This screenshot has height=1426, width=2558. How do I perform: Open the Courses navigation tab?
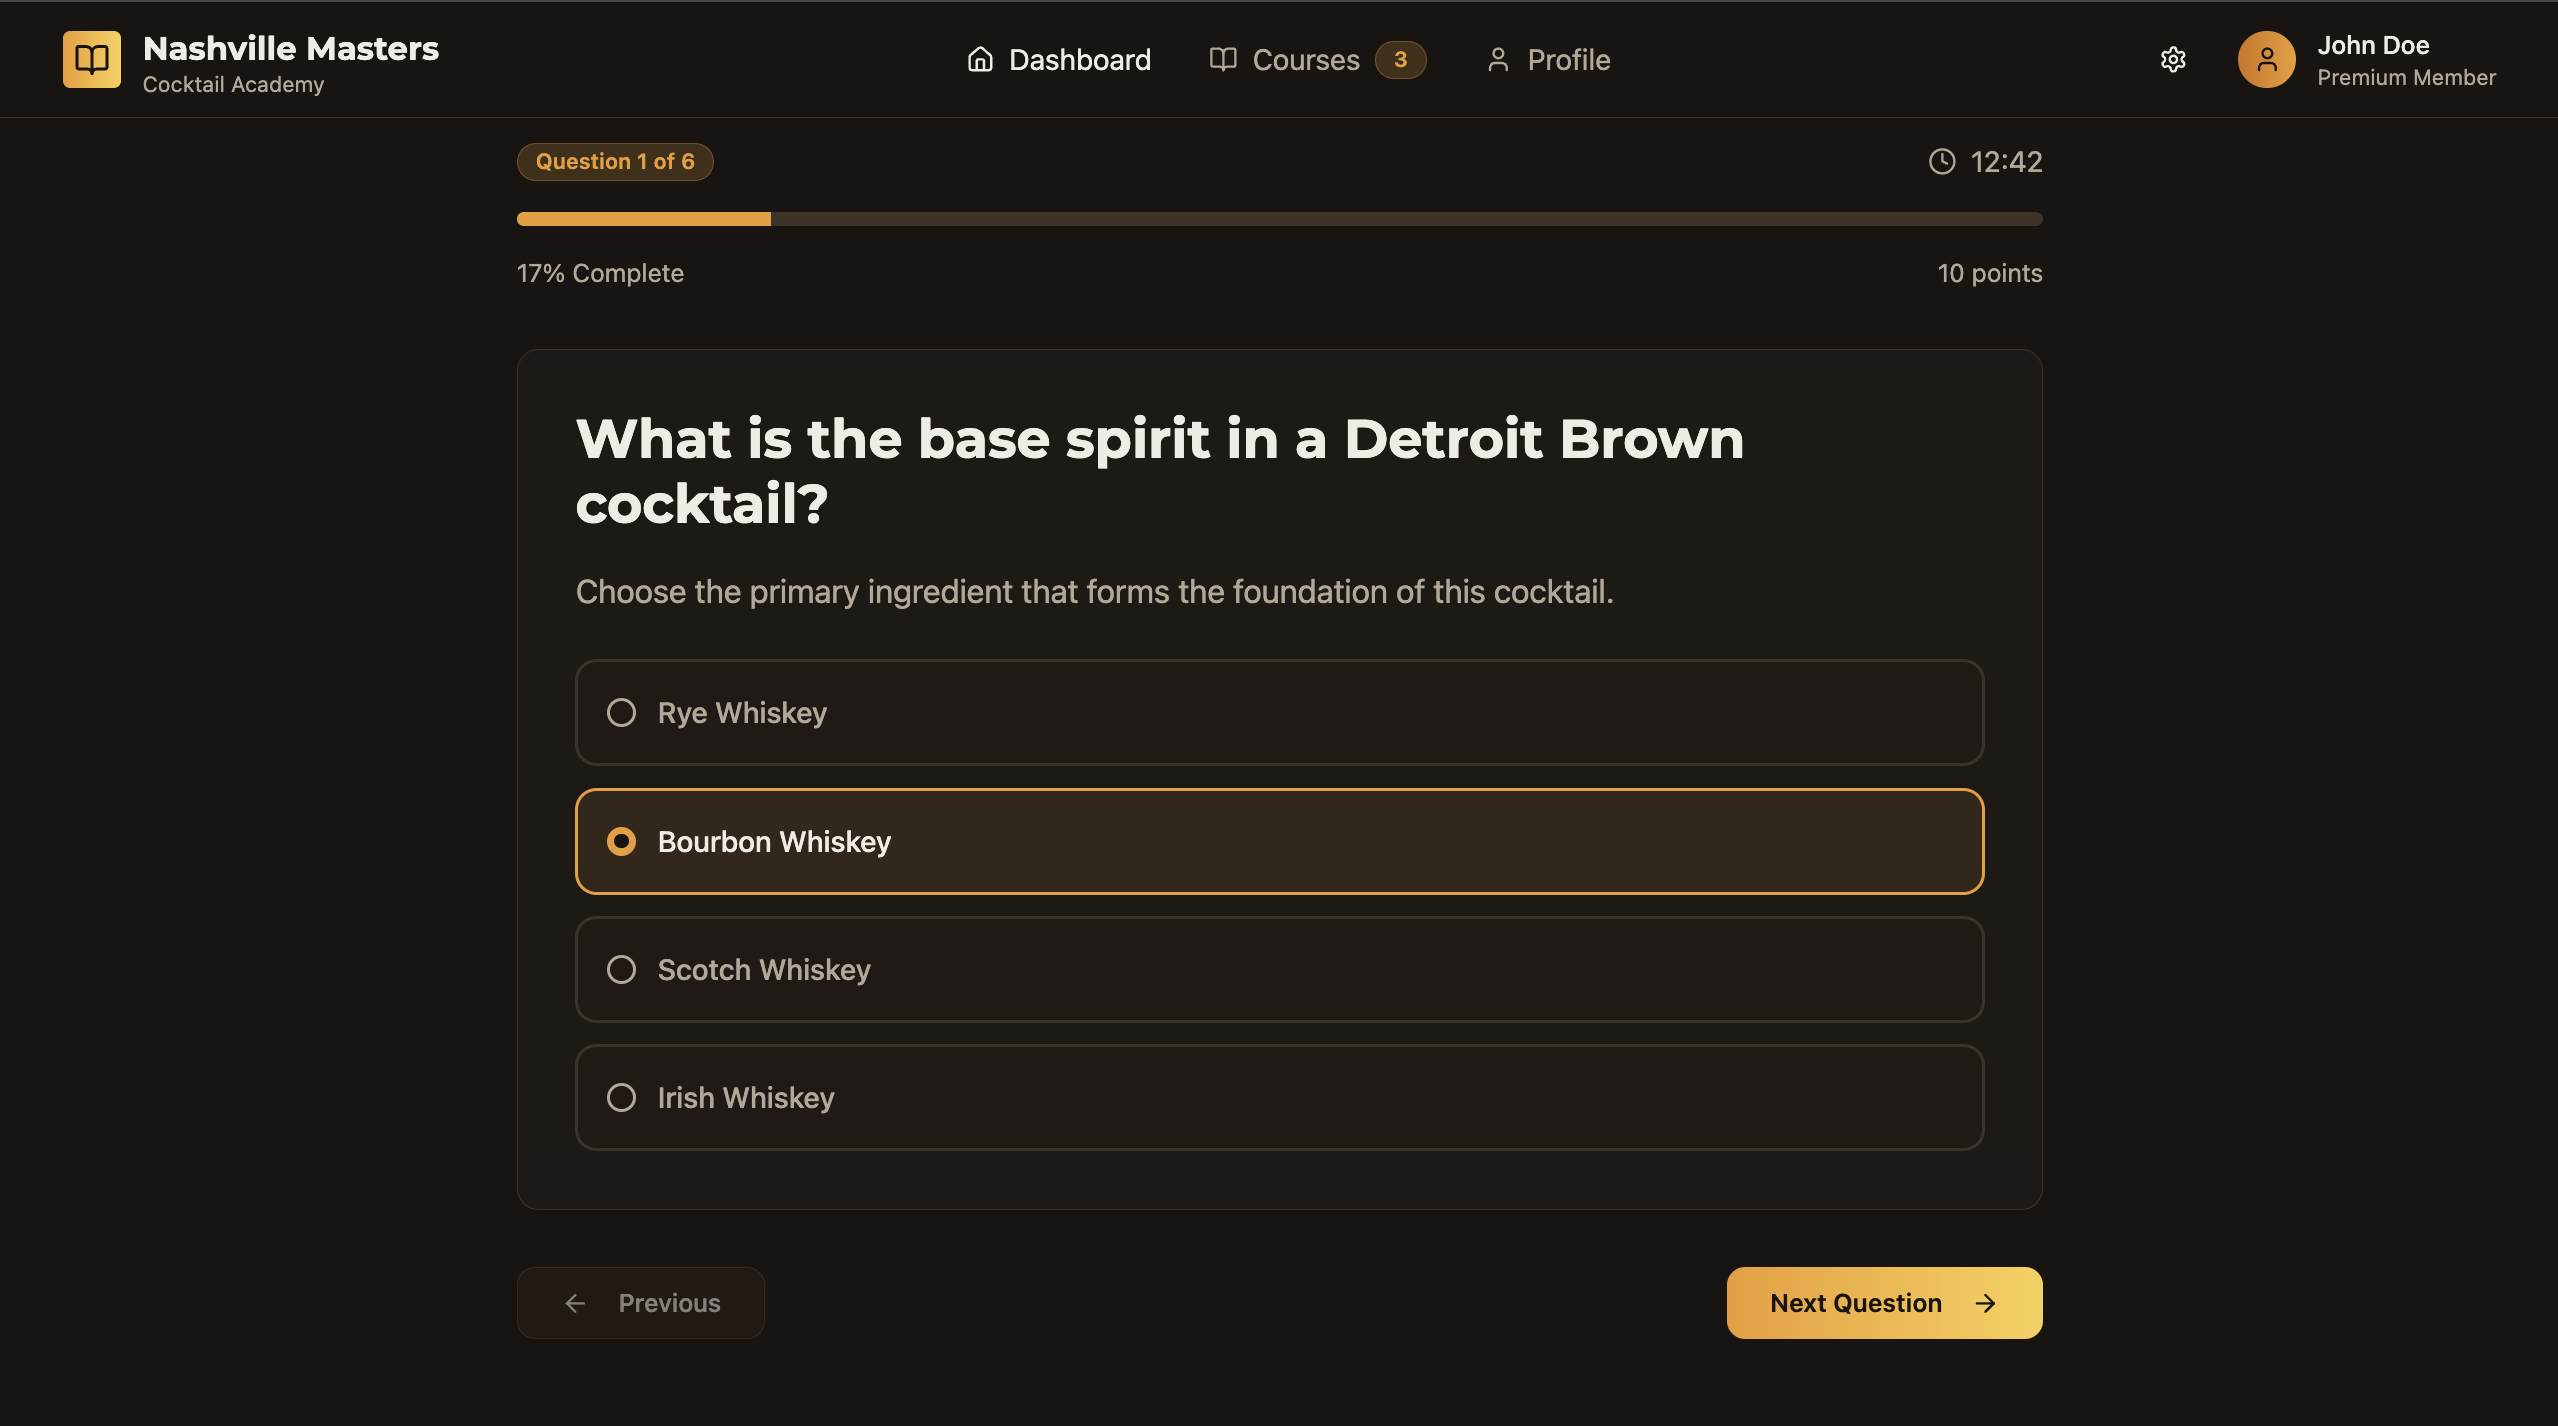pyautogui.click(x=1317, y=59)
